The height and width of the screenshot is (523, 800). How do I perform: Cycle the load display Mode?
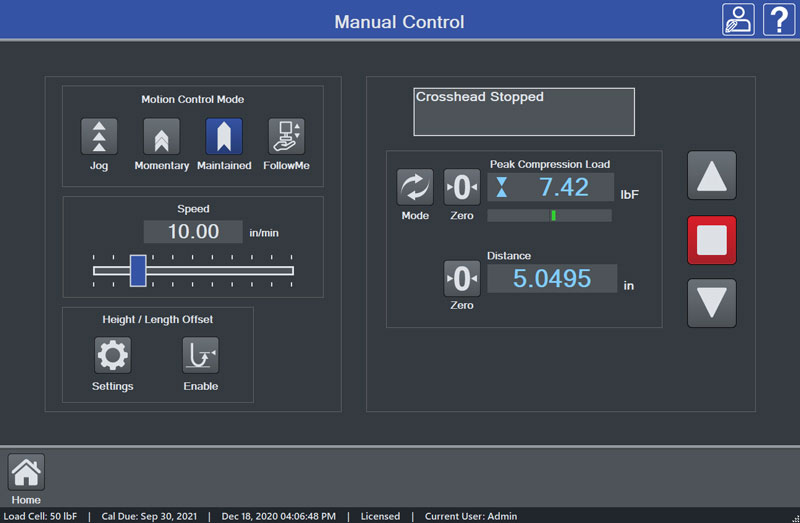[415, 187]
